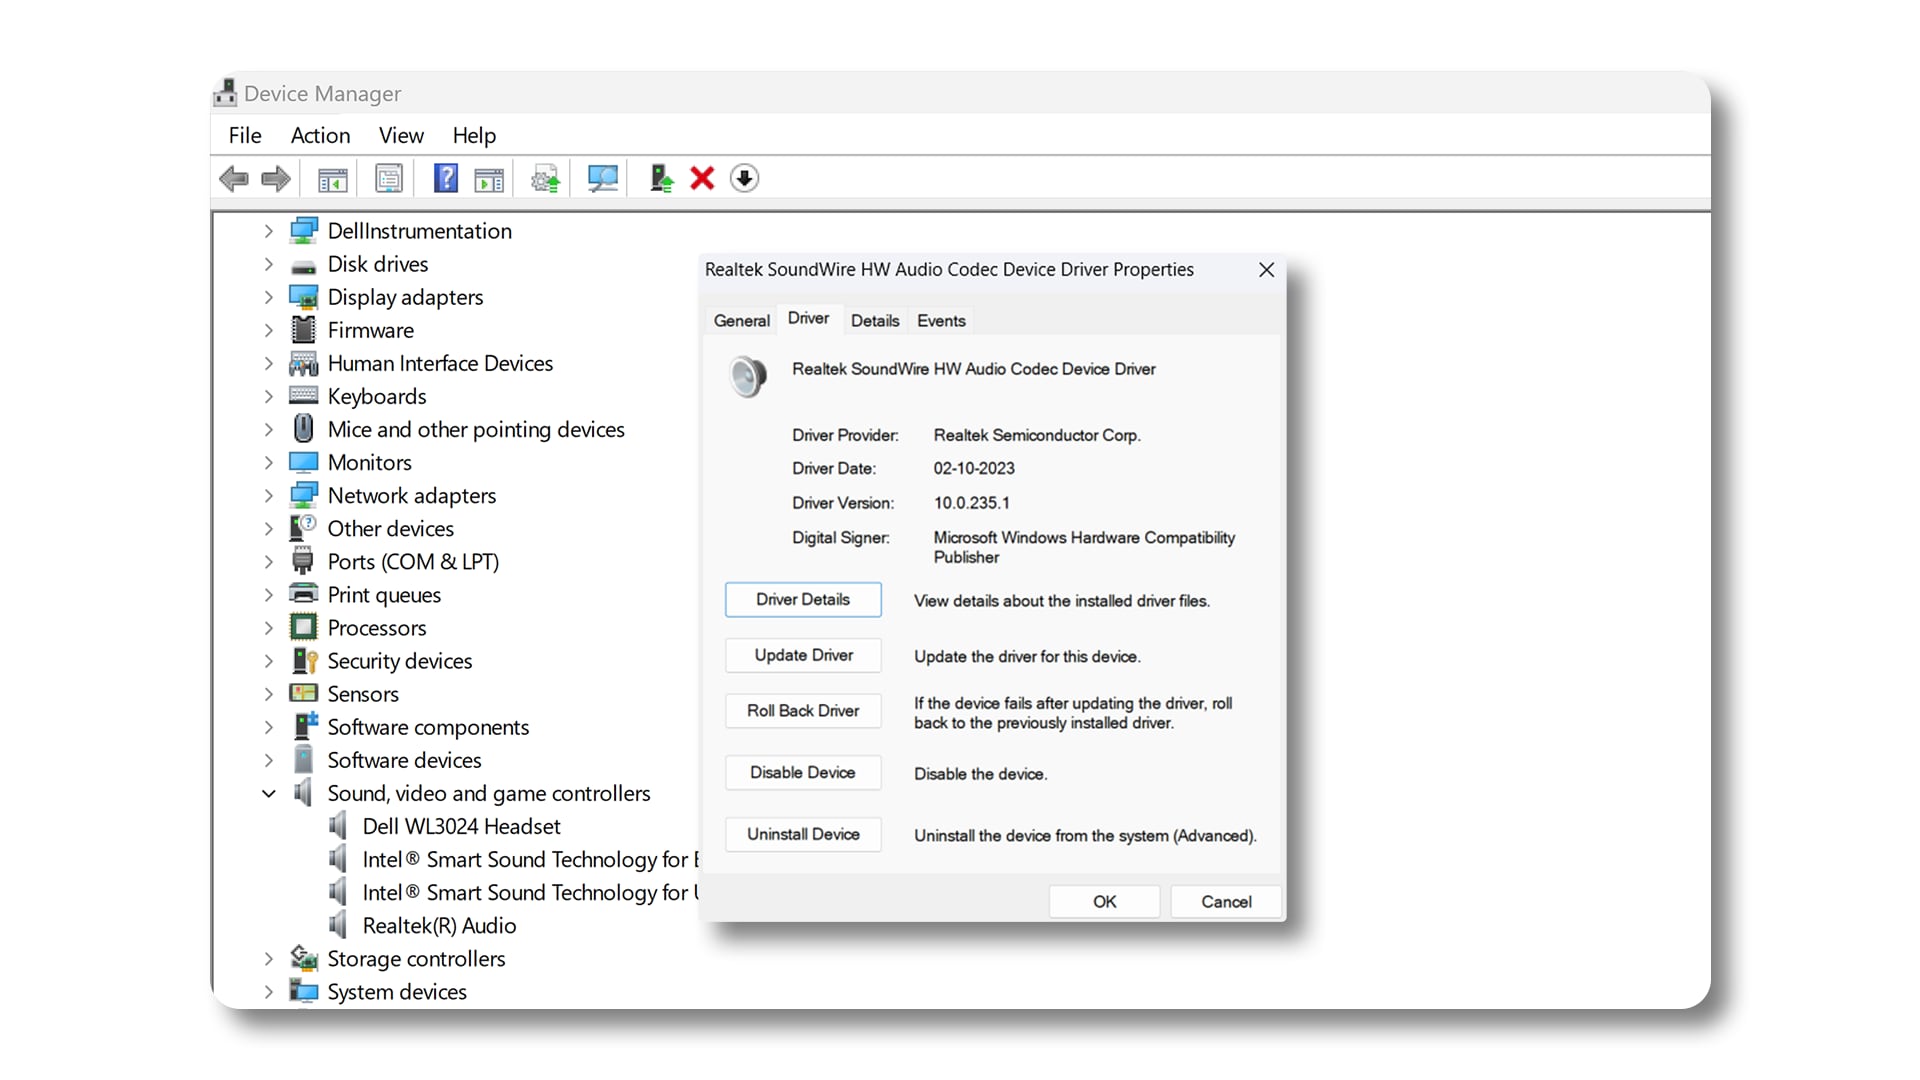The width and height of the screenshot is (1920, 1080).
Task: Click the back navigation arrow icon
Action: click(x=233, y=177)
